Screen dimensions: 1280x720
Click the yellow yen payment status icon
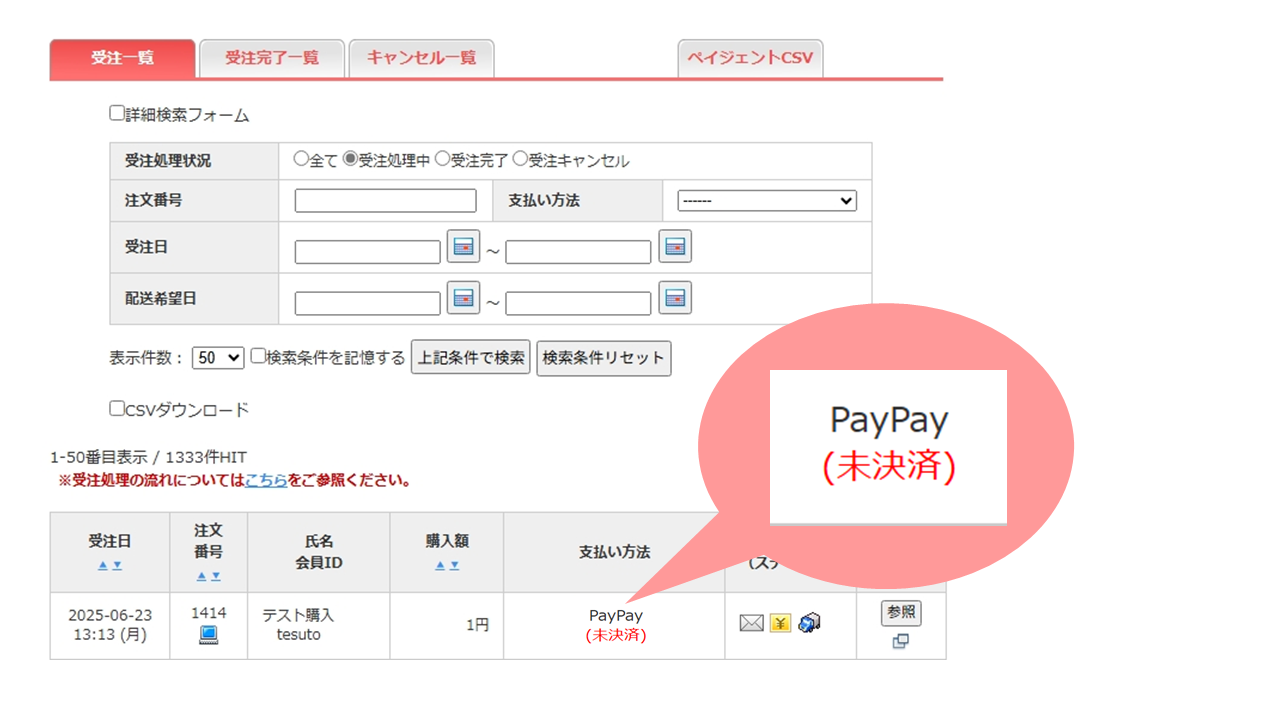780,623
